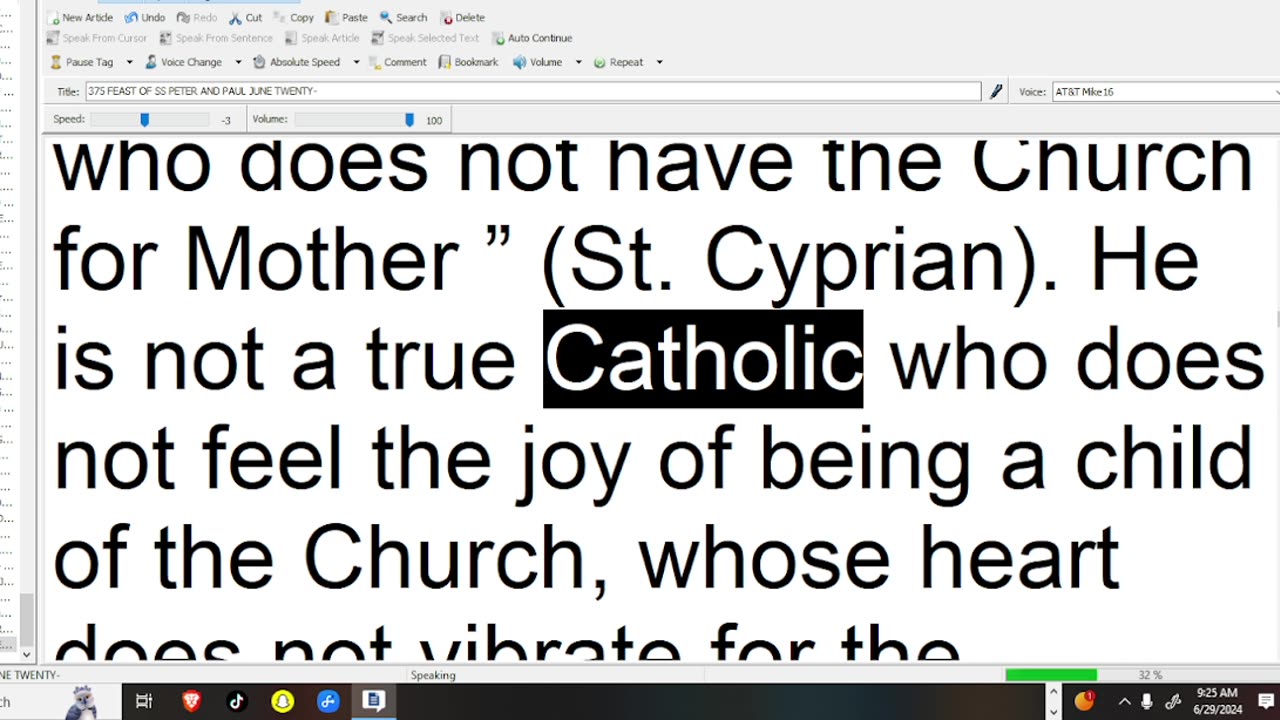This screenshot has width=1280, height=720.
Task: Cut the selected text
Action: point(245,17)
